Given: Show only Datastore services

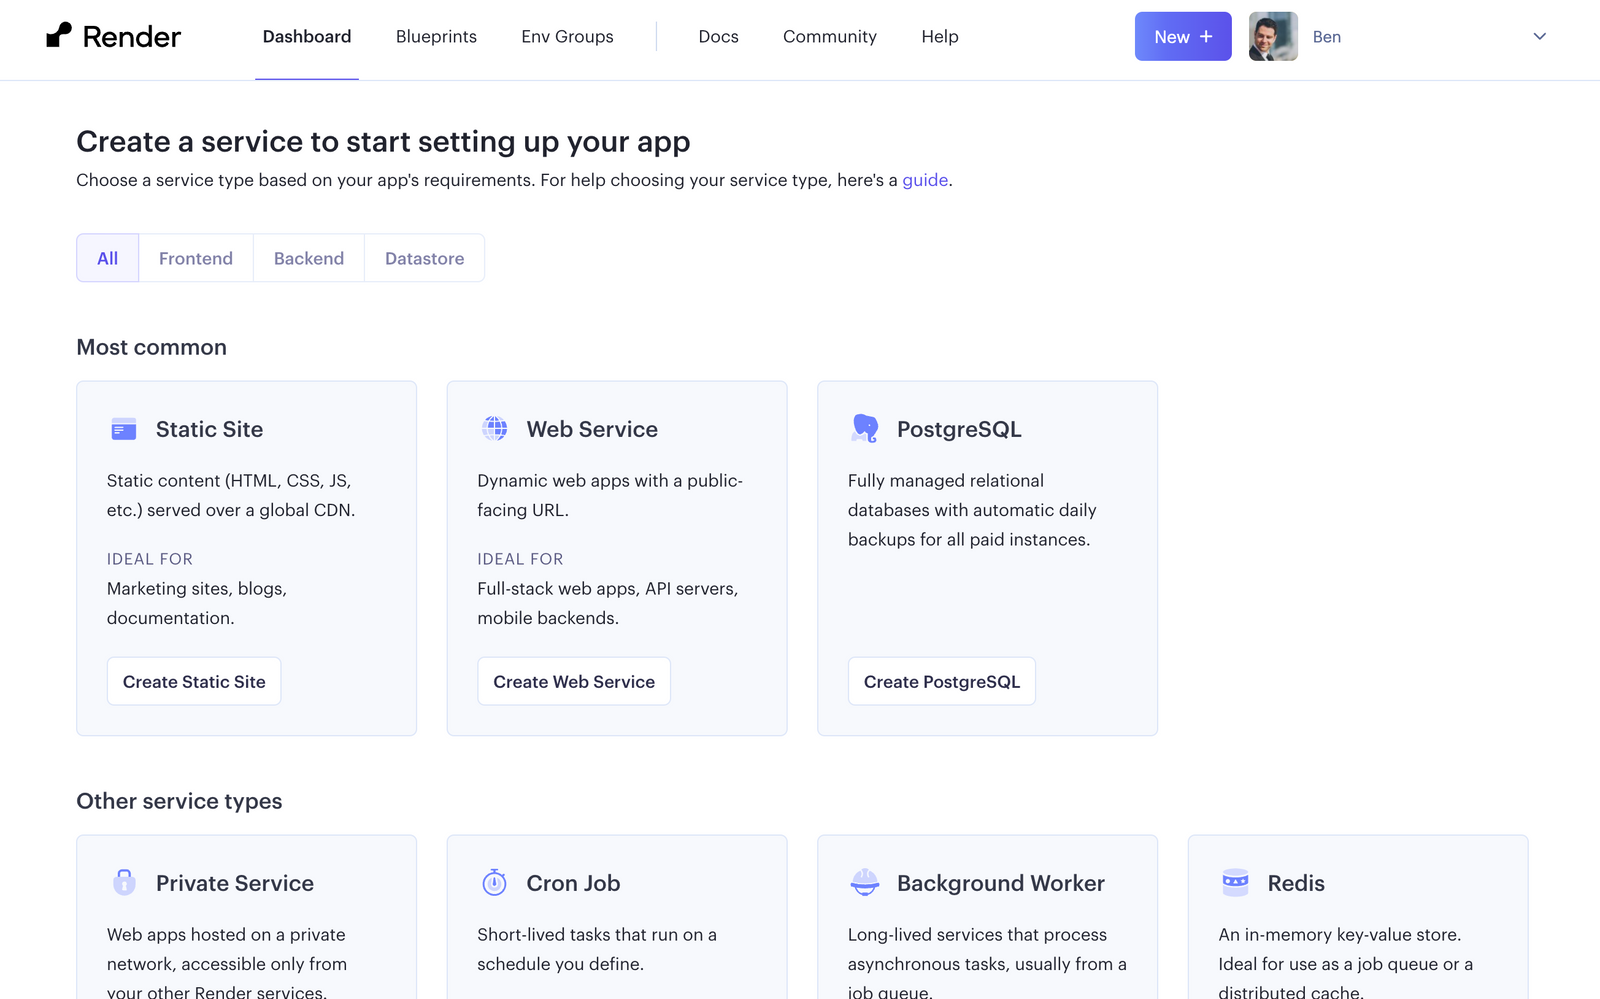Looking at the screenshot, I should pos(424,259).
